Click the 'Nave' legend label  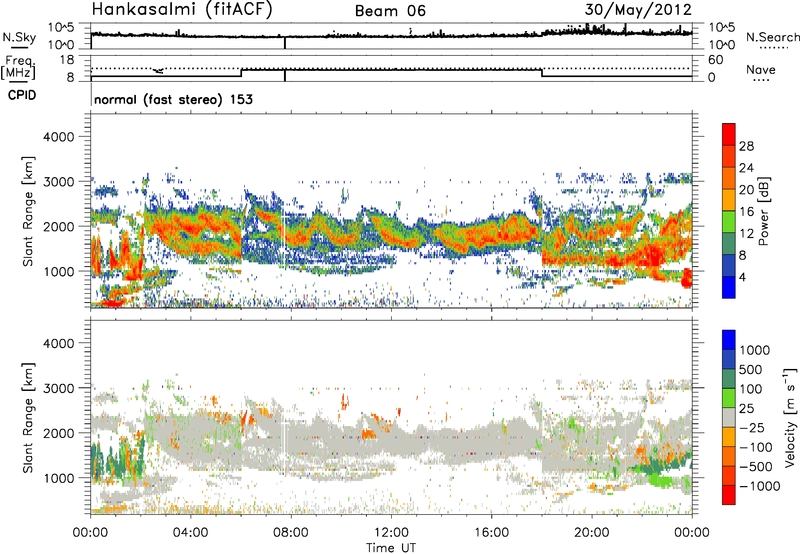pos(761,70)
